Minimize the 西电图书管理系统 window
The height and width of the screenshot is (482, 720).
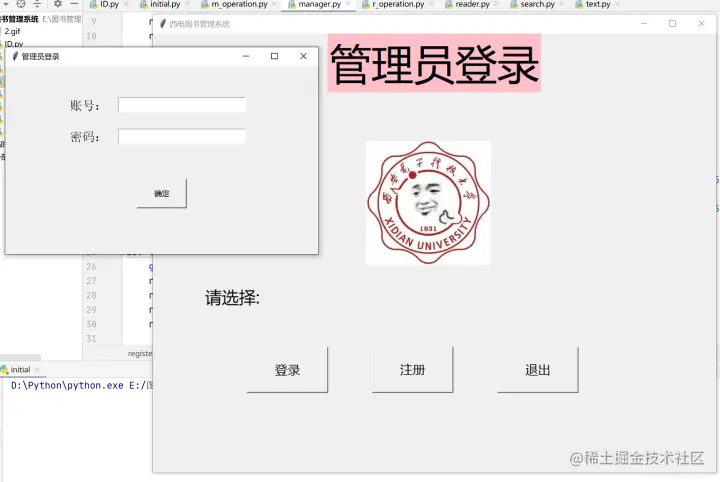click(644, 23)
